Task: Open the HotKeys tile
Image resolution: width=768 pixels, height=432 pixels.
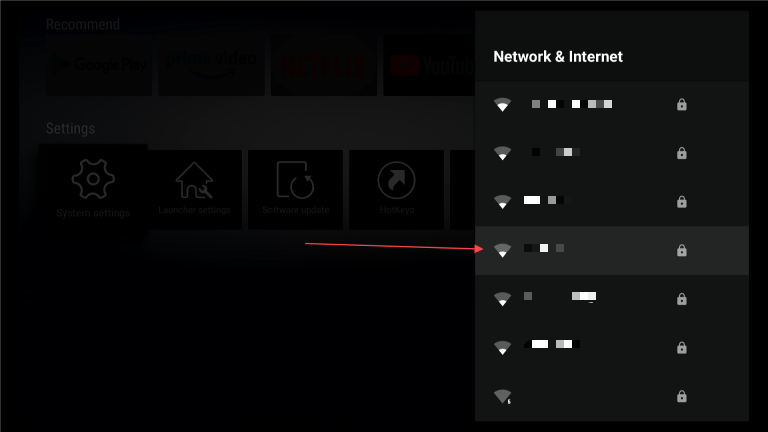Action: [x=396, y=190]
